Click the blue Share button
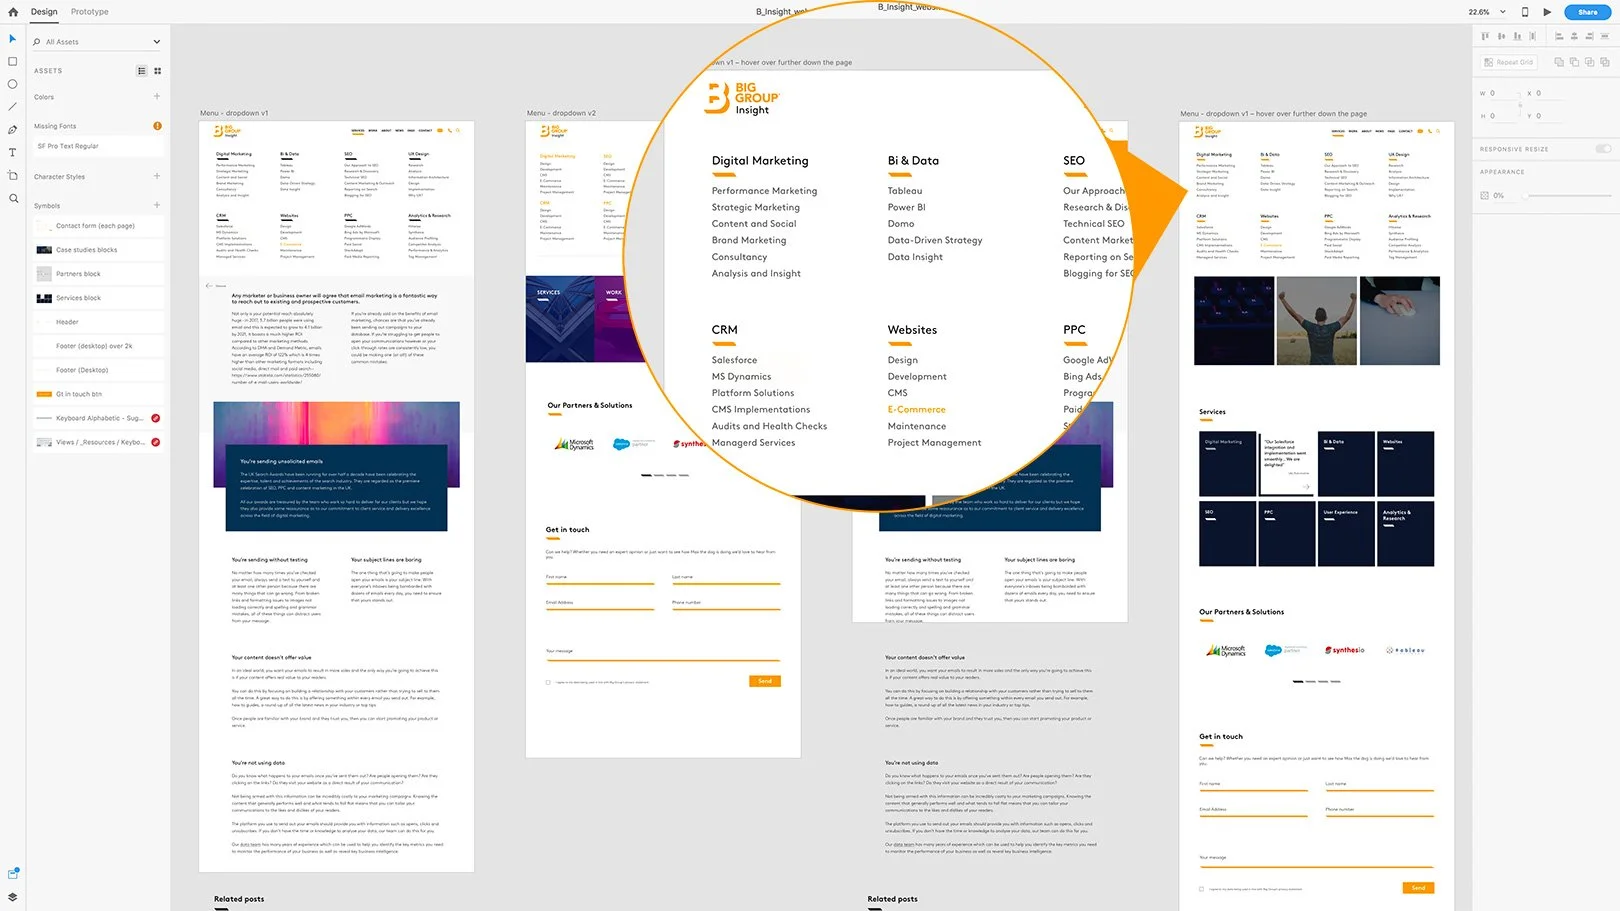 (x=1588, y=12)
